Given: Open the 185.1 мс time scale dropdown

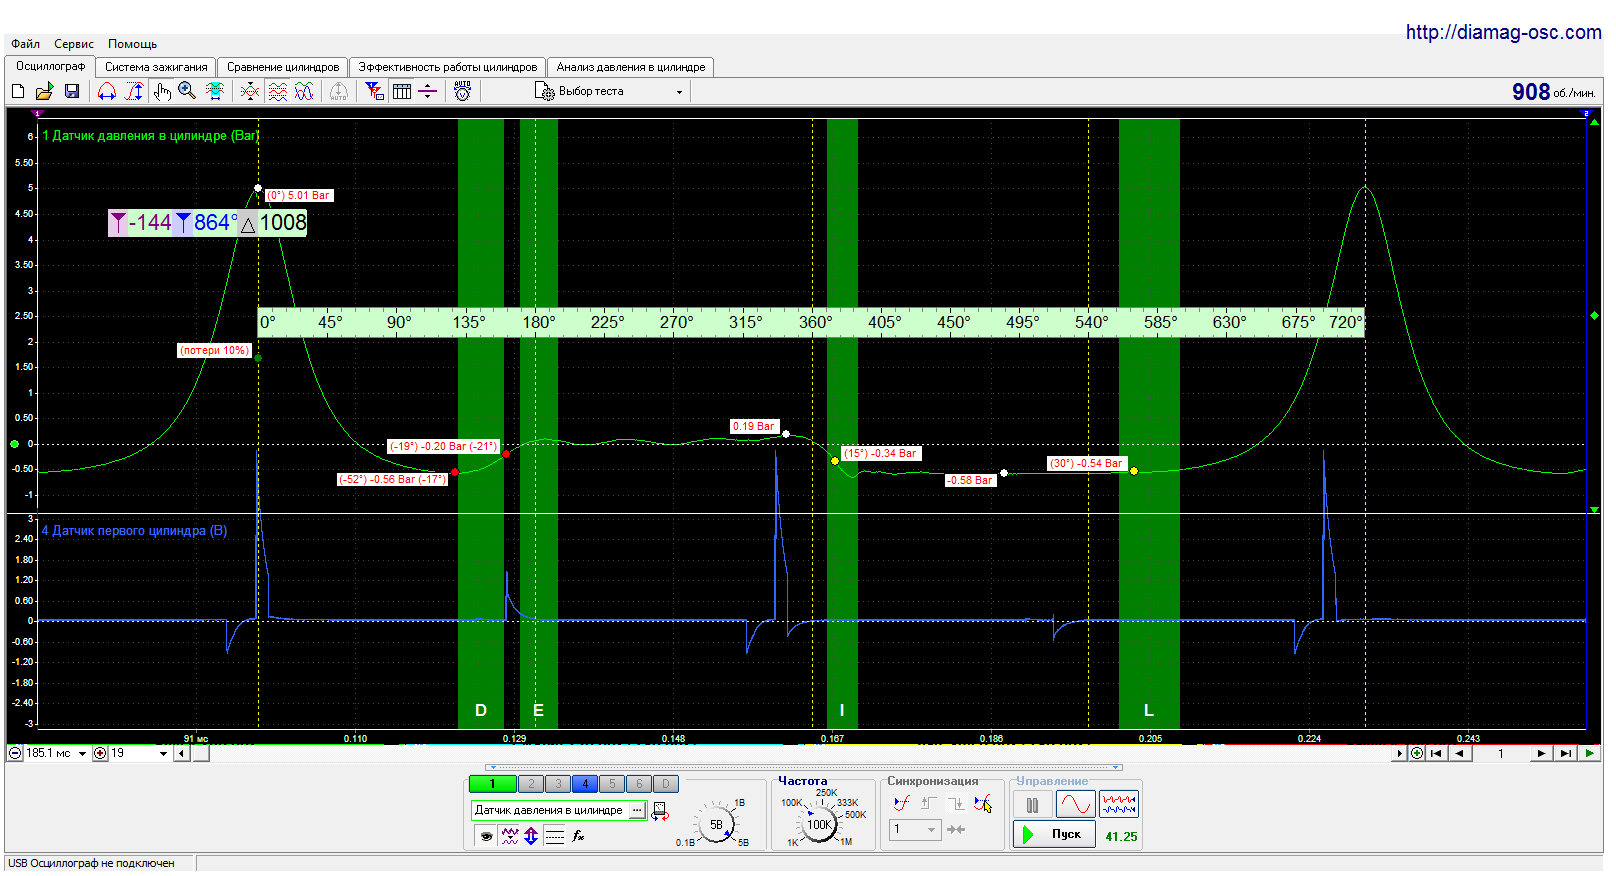Looking at the screenshot, I should point(83,754).
